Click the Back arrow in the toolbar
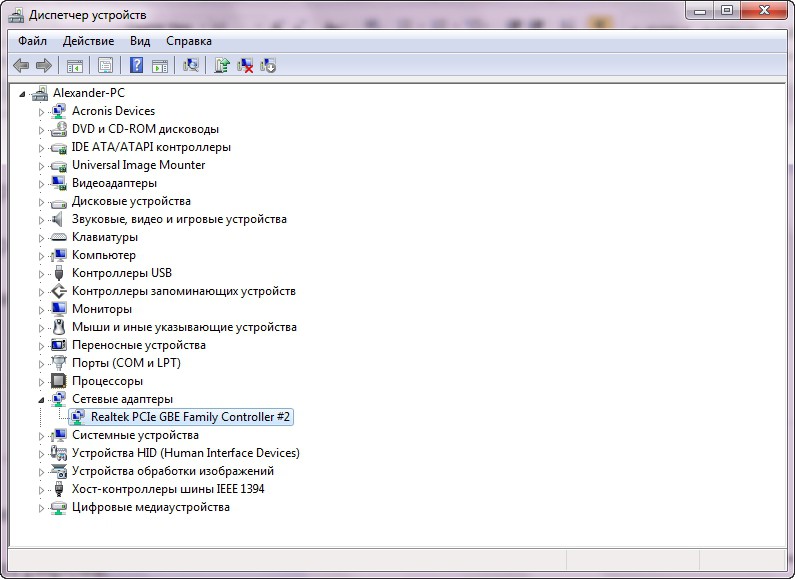This screenshot has width=795, height=579. pyautogui.click(x=21, y=66)
